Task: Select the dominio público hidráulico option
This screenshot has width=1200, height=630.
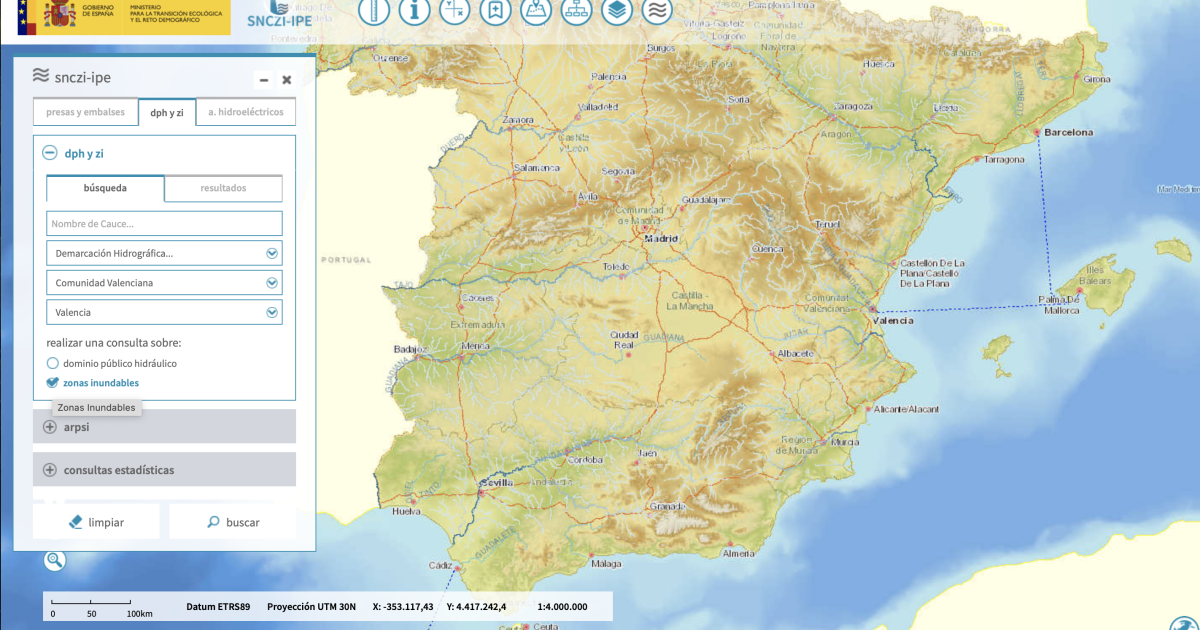Action: click(x=51, y=363)
